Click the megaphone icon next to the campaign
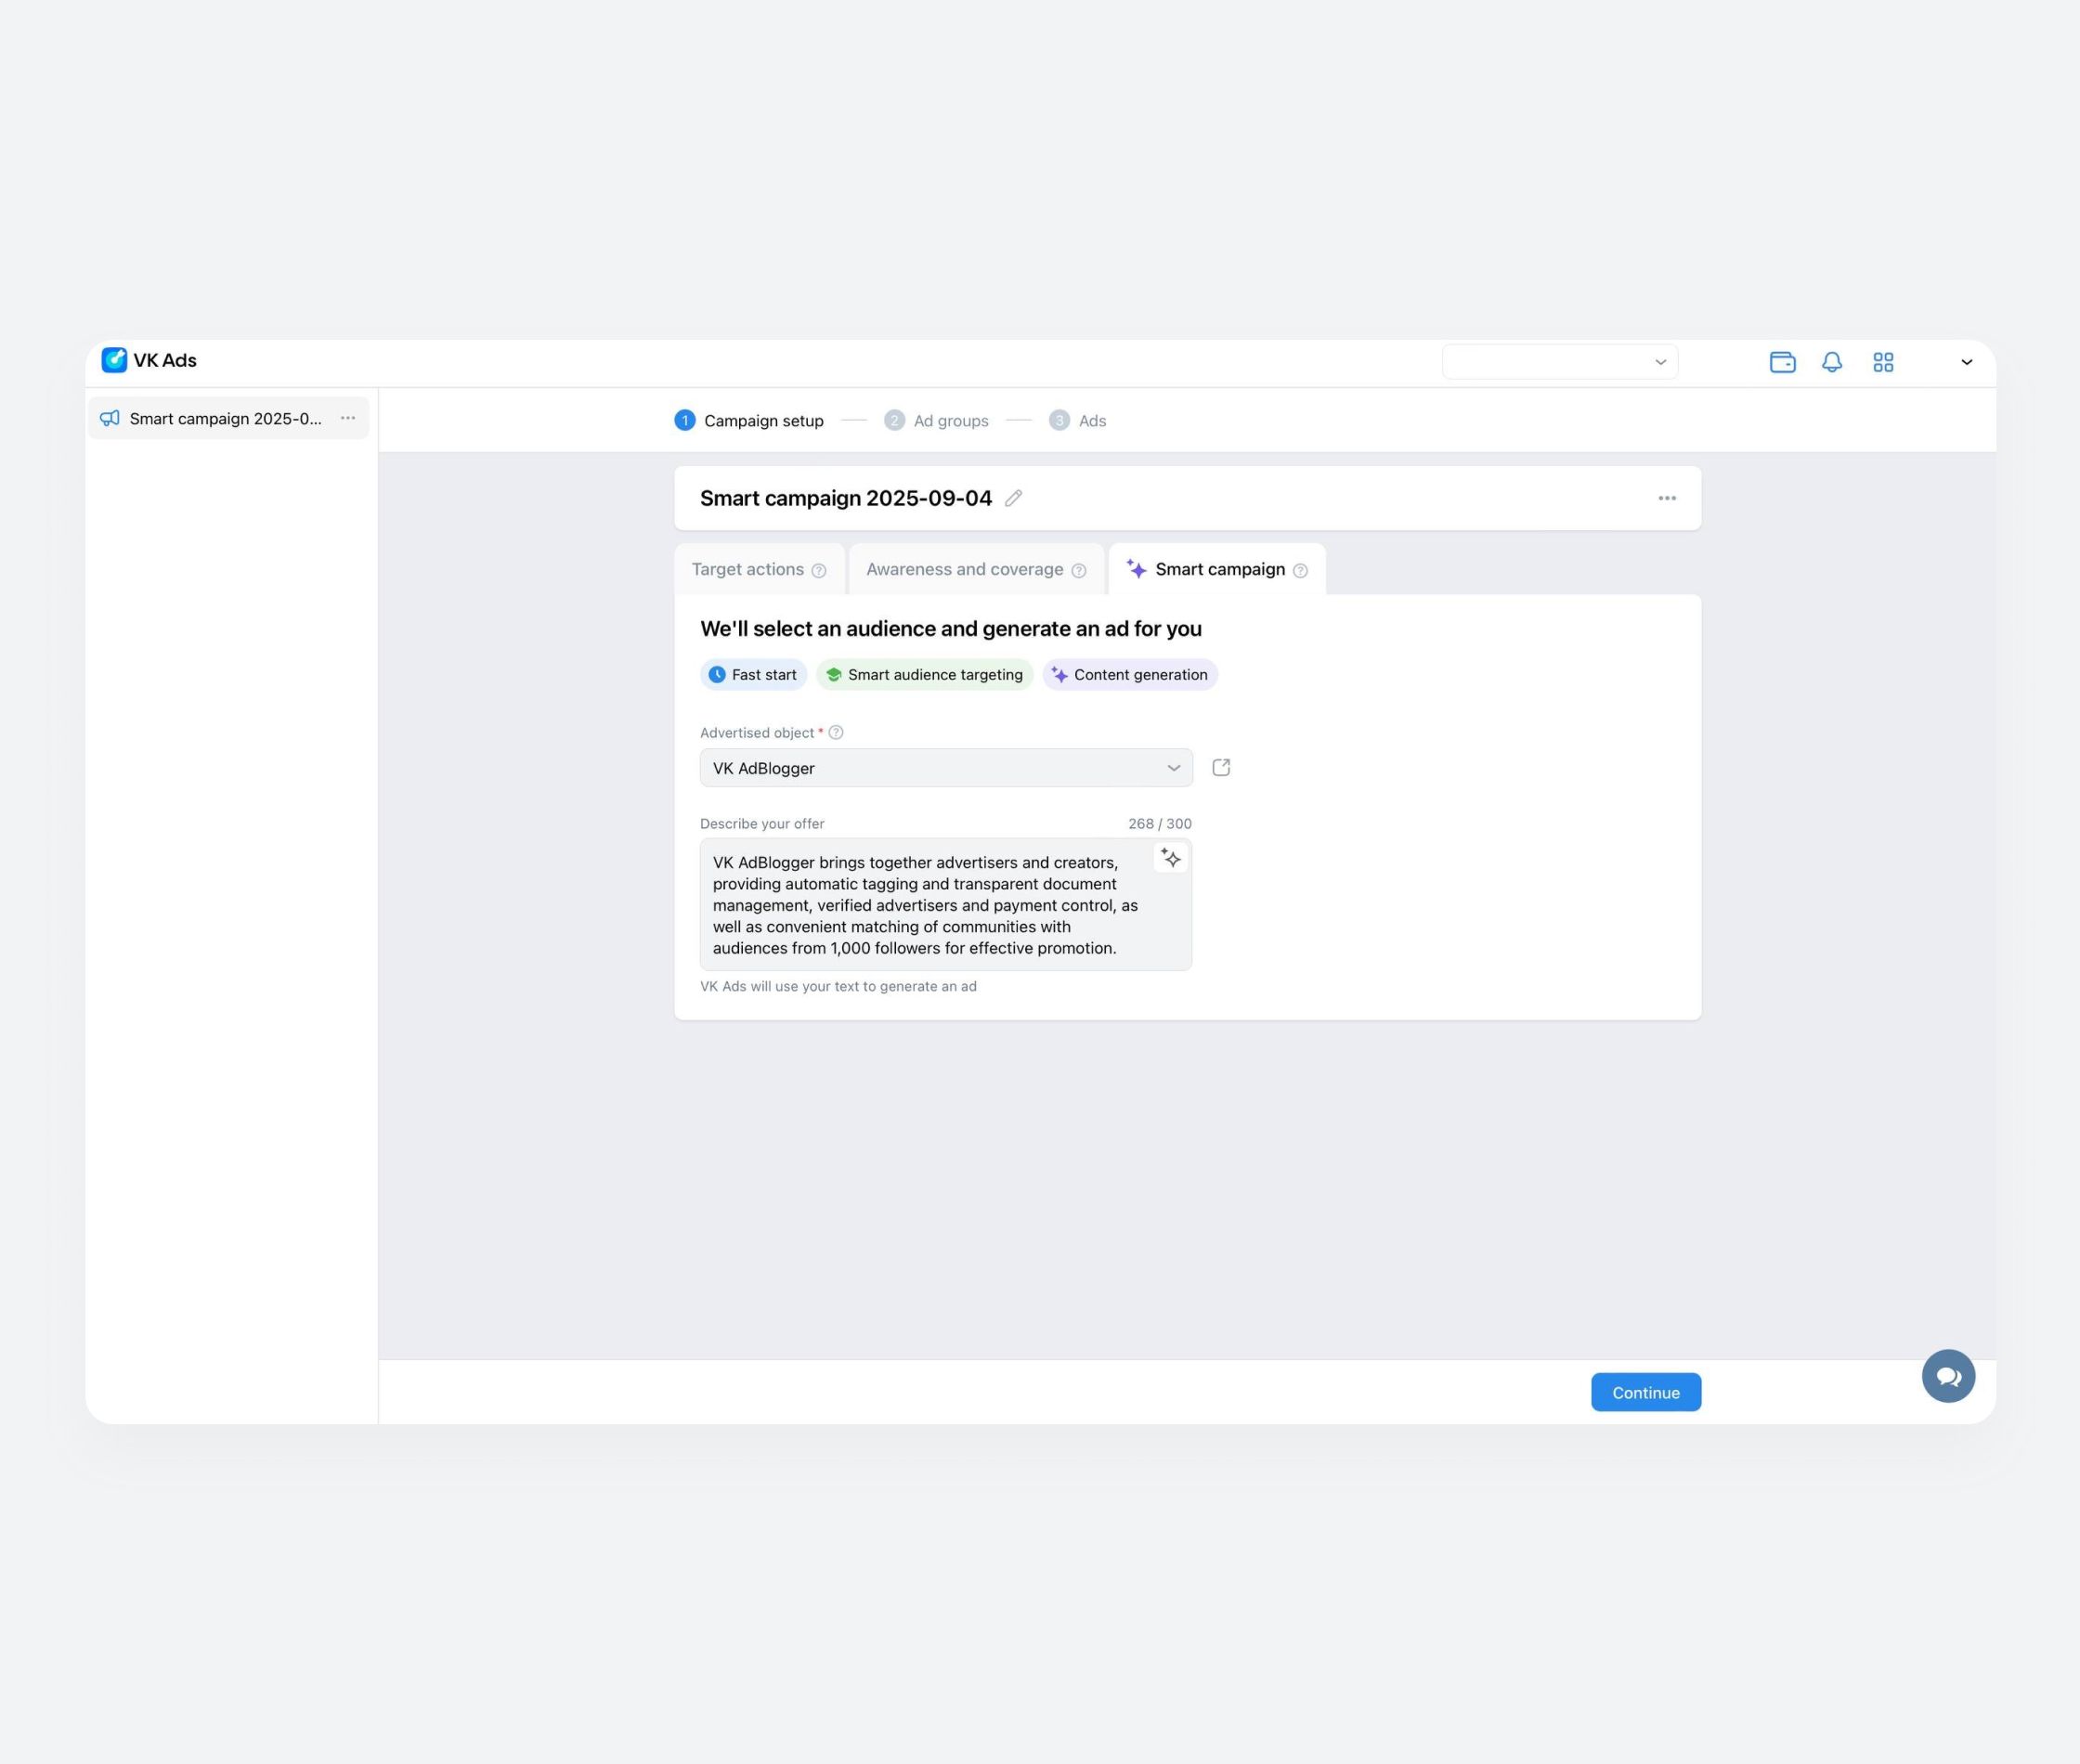The width and height of the screenshot is (2080, 1764). click(110, 418)
